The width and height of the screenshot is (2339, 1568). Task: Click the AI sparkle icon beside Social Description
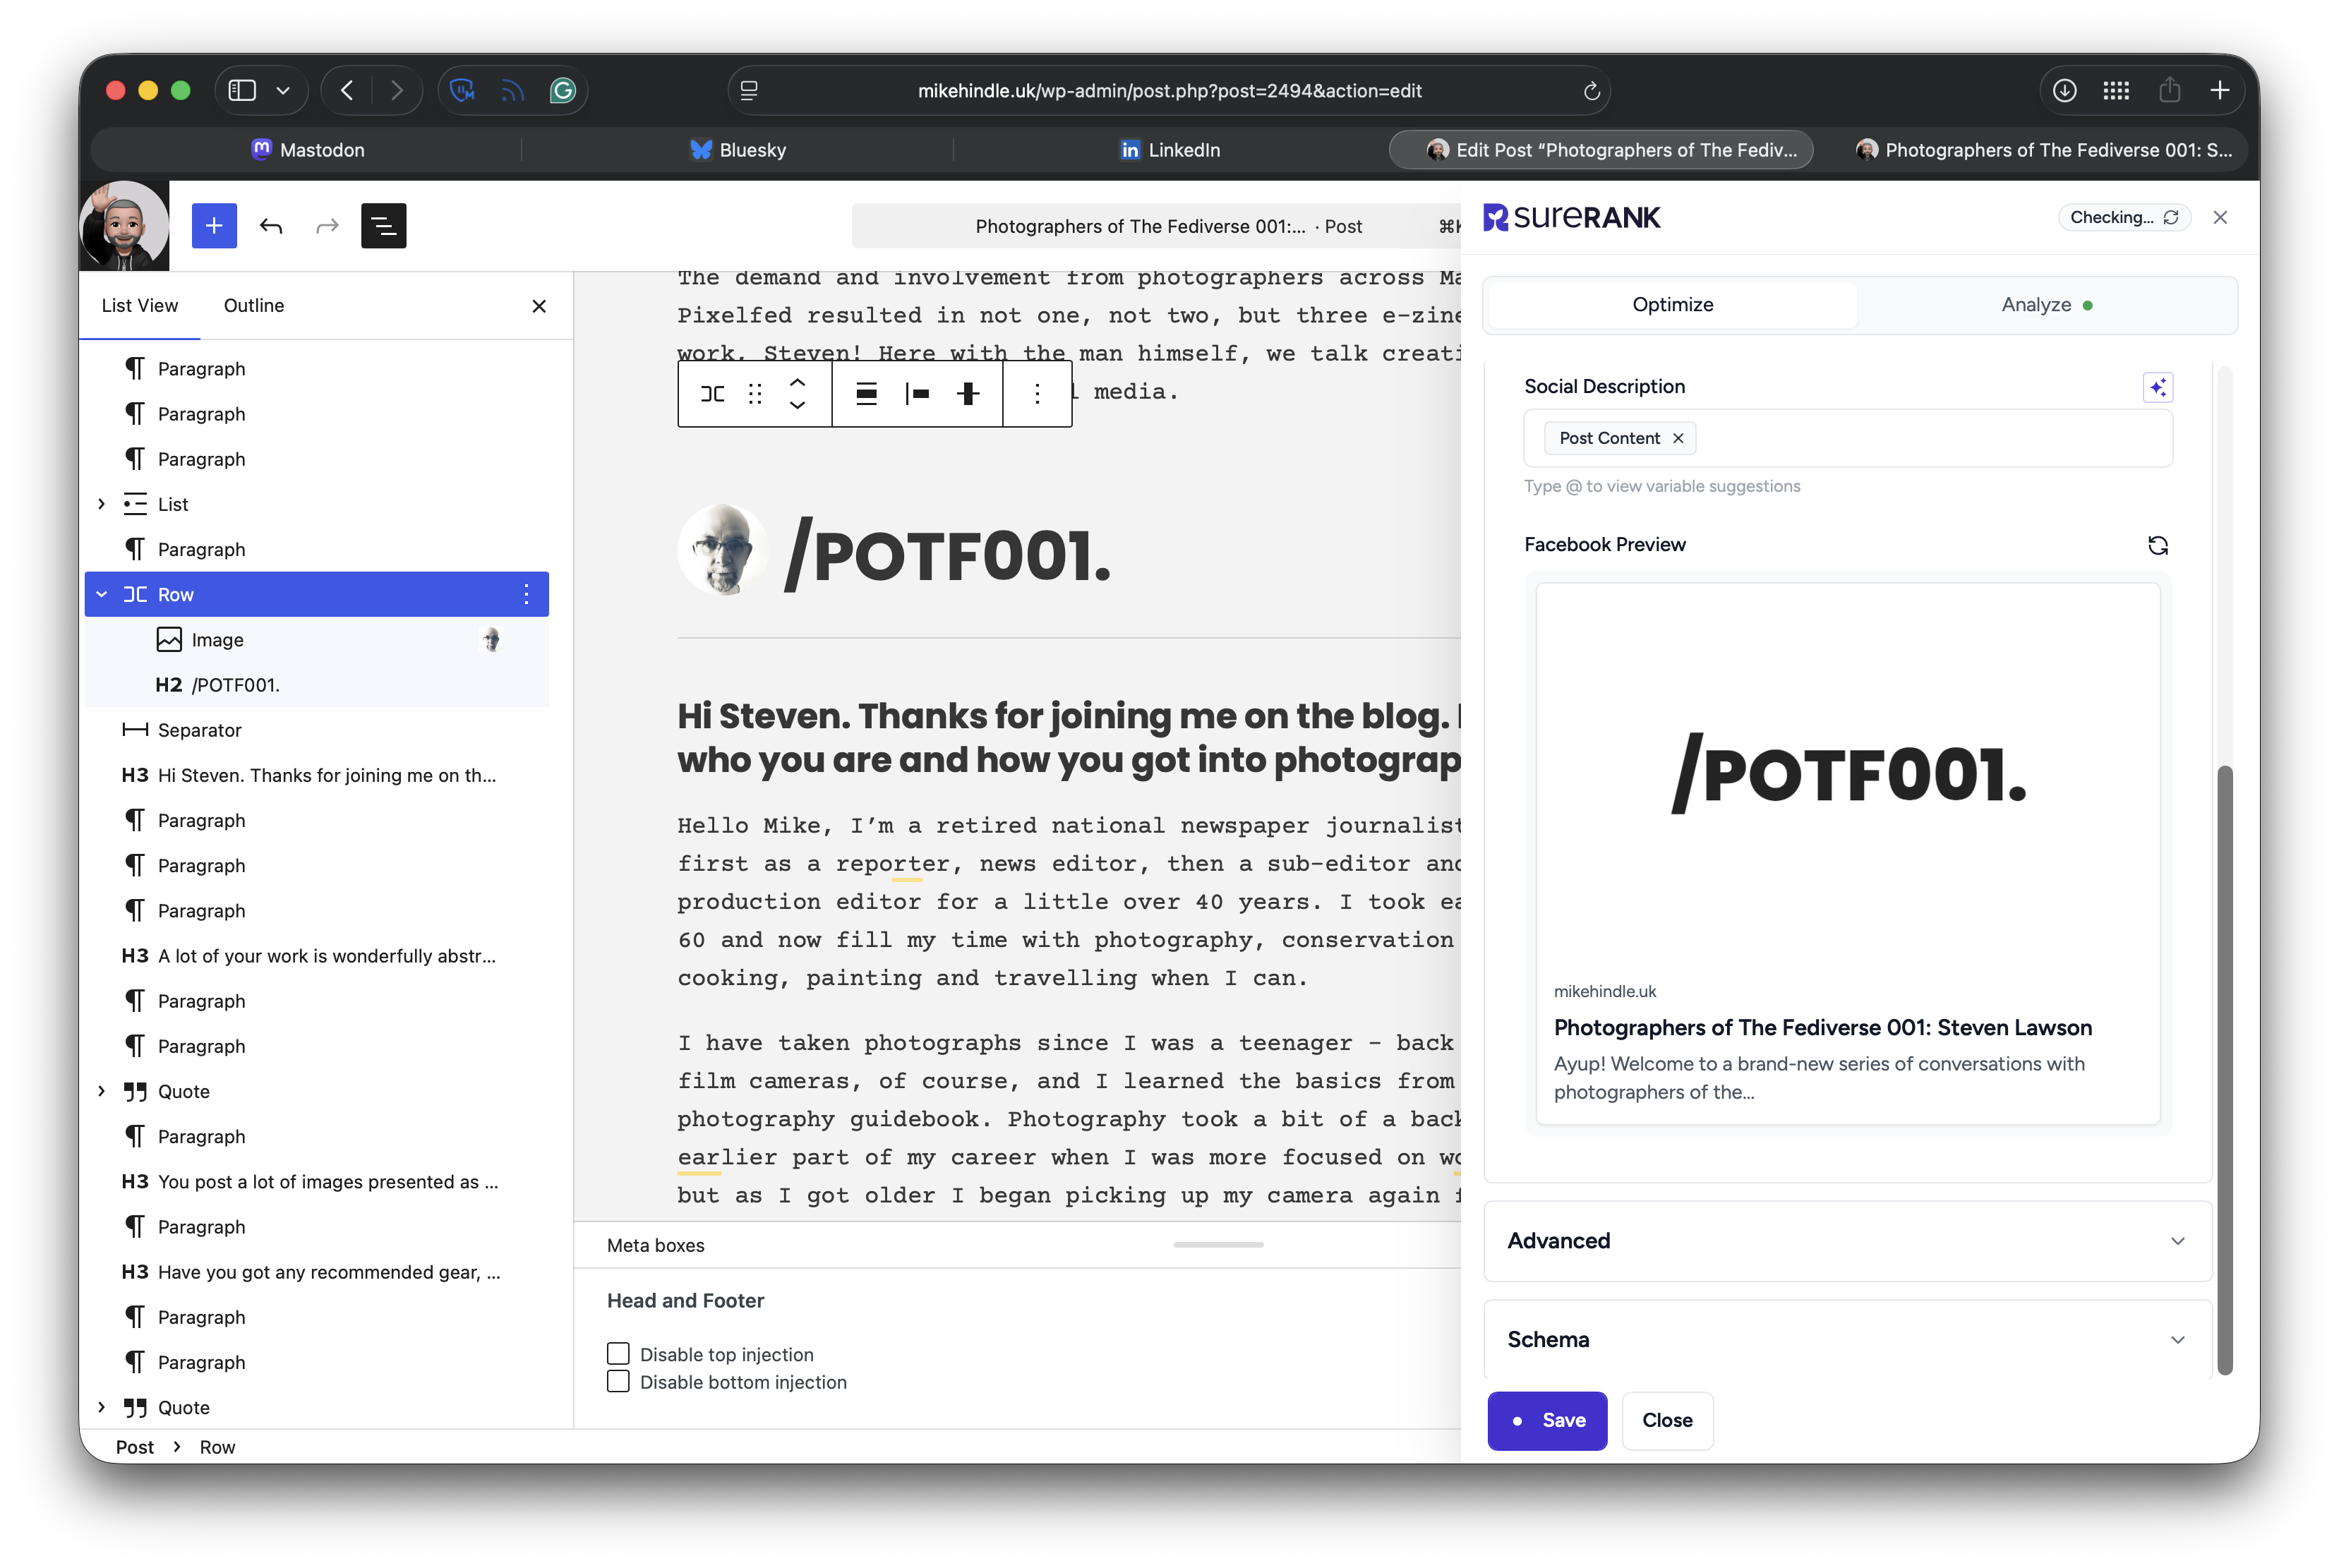pyautogui.click(x=2157, y=387)
